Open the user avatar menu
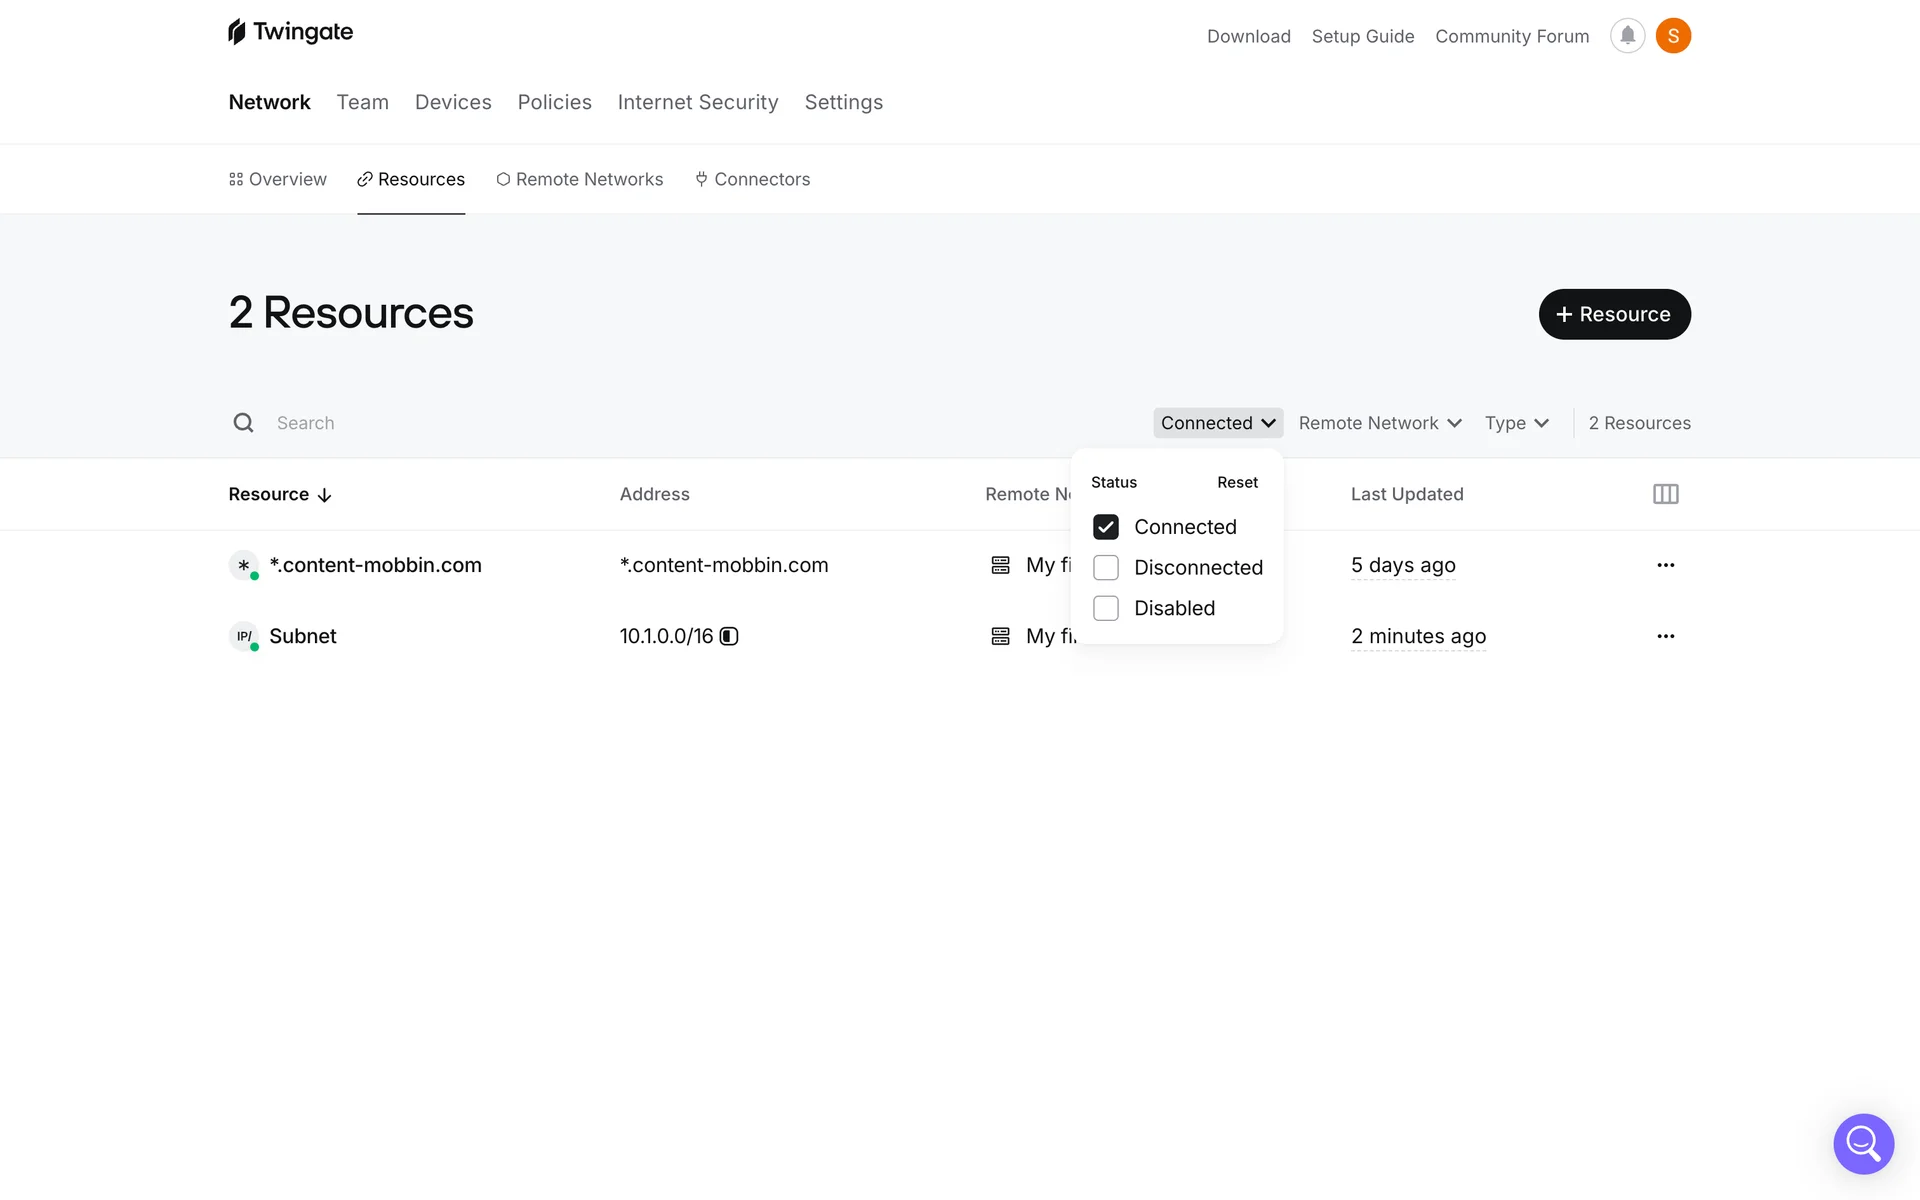 (1673, 36)
